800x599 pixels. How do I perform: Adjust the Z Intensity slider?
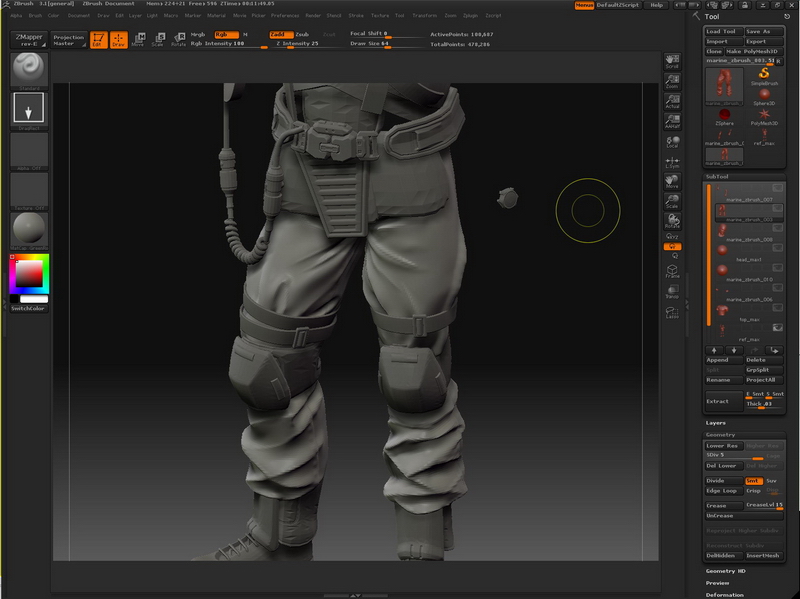pyautogui.click(x=307, y=44)
